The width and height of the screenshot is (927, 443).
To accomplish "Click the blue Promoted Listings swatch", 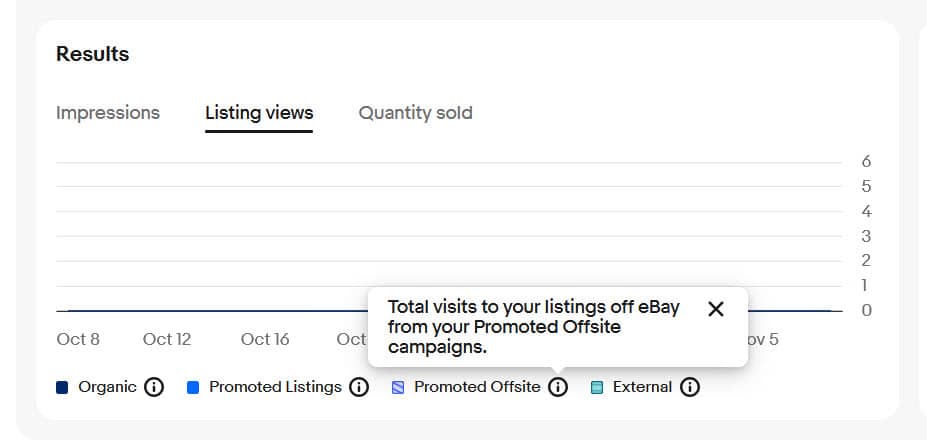I will pos(193,387).
